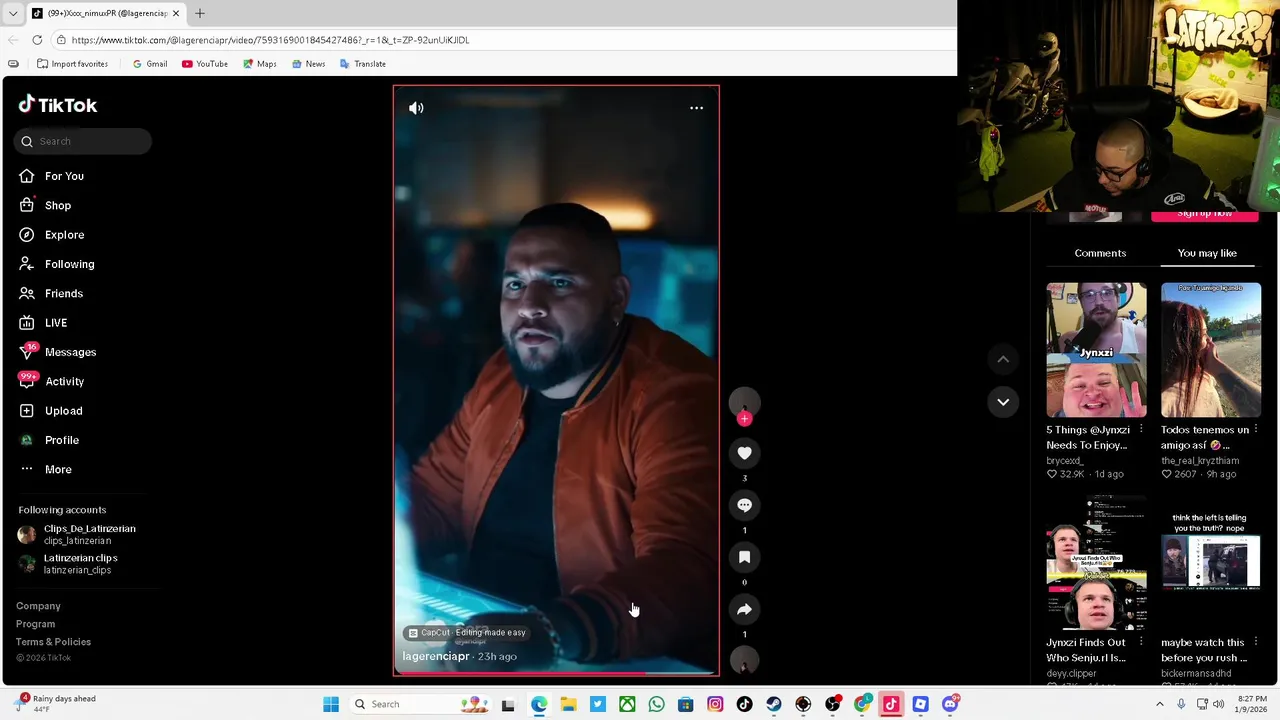This screenshot has height=720, width=1280.
Task: Open lagerenciapr creator name on video
Action: (x=436, y=656)
